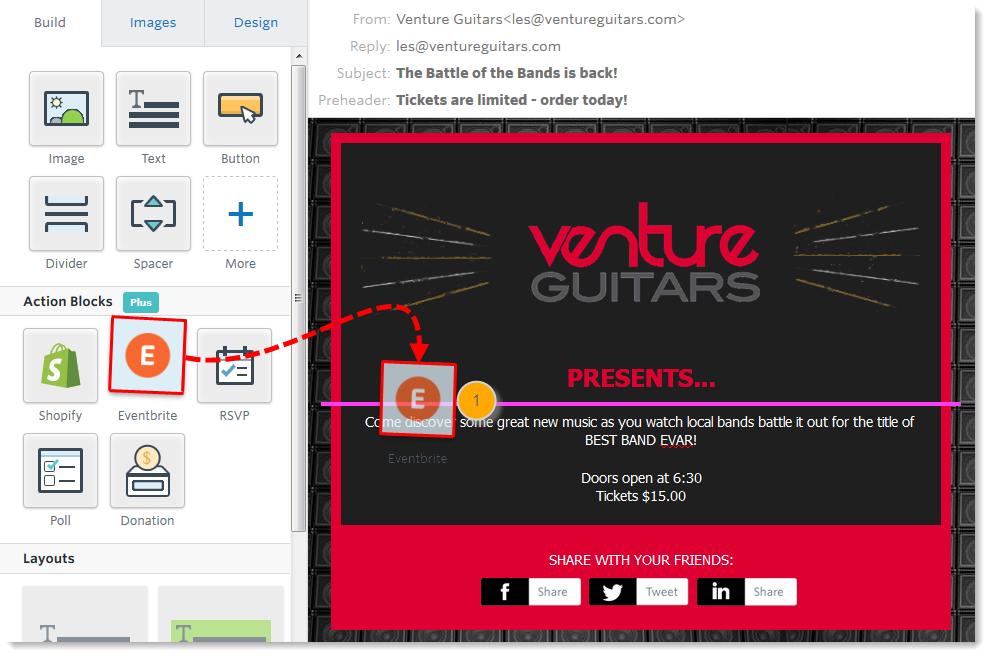Select the Shopify action block
Viewport: 990px width, 657px height.
(61, 365)
